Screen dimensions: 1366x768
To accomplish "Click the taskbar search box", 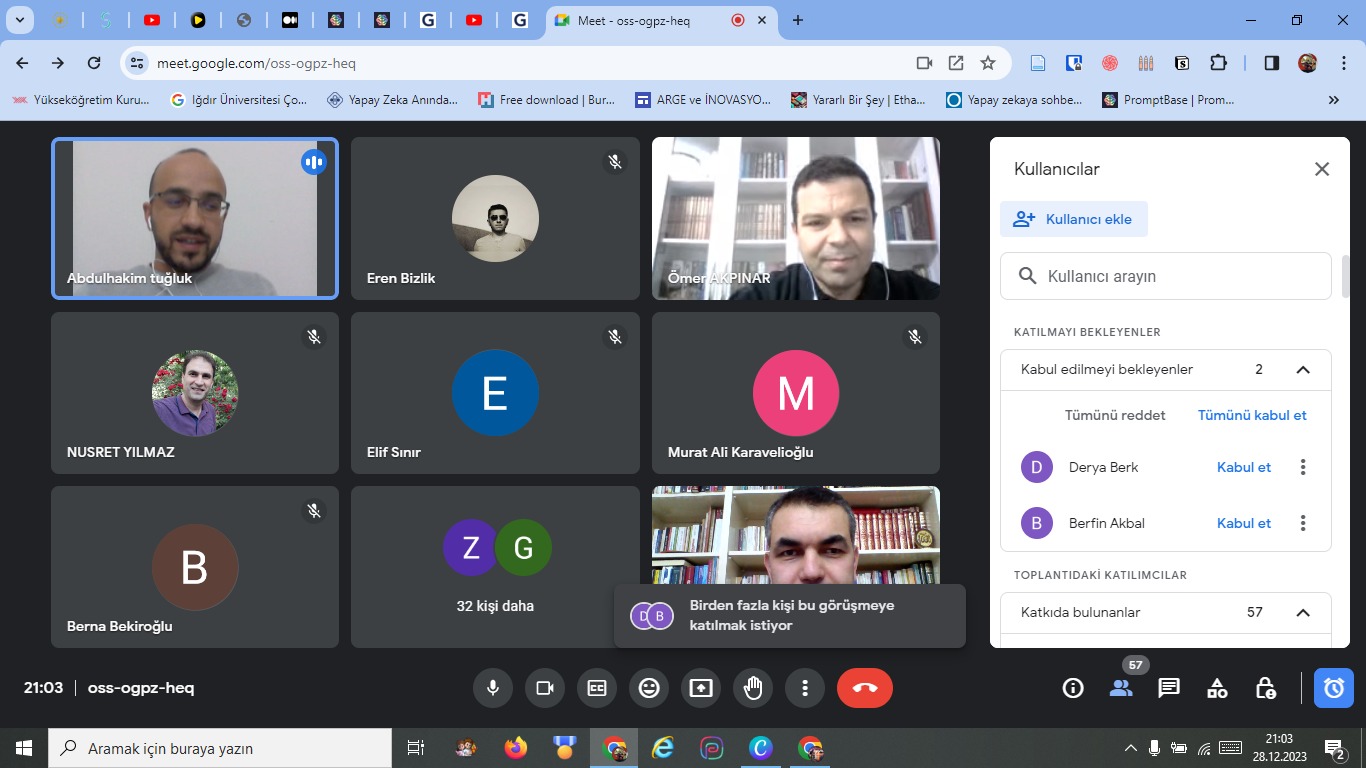I will pyautogui.click(x=220, y=748).
